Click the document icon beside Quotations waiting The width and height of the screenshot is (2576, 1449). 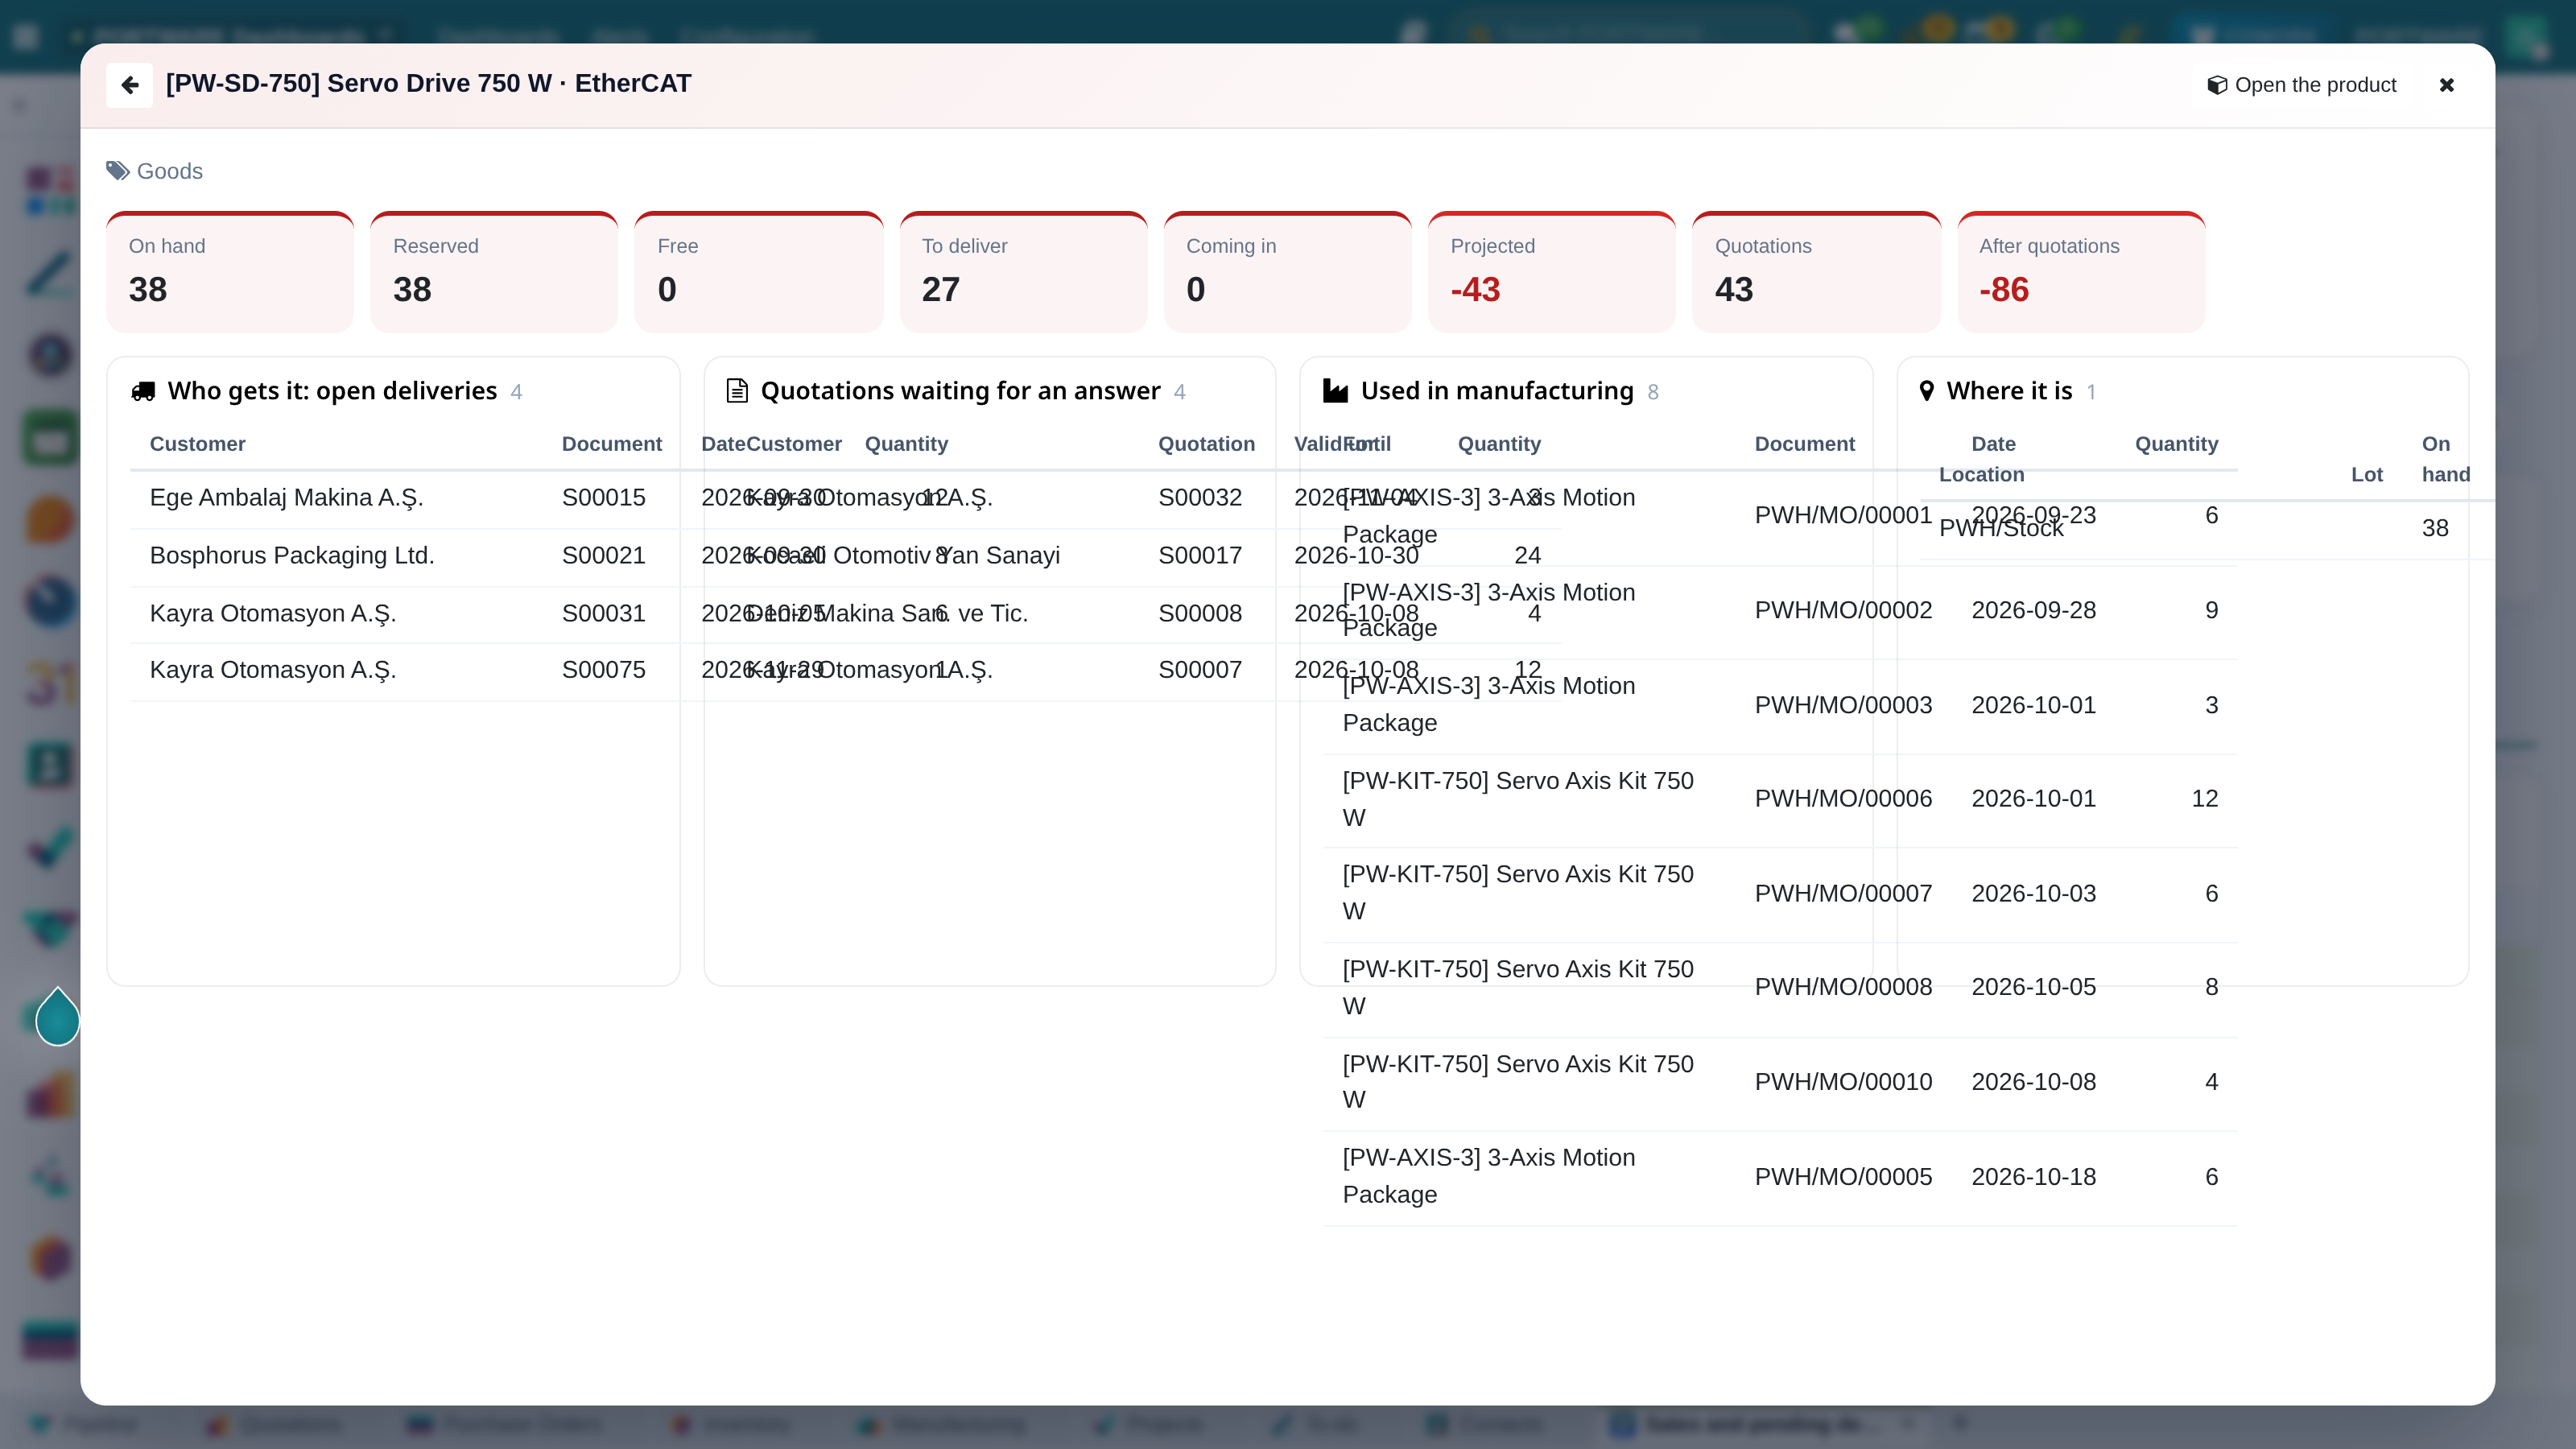(737, 391)
